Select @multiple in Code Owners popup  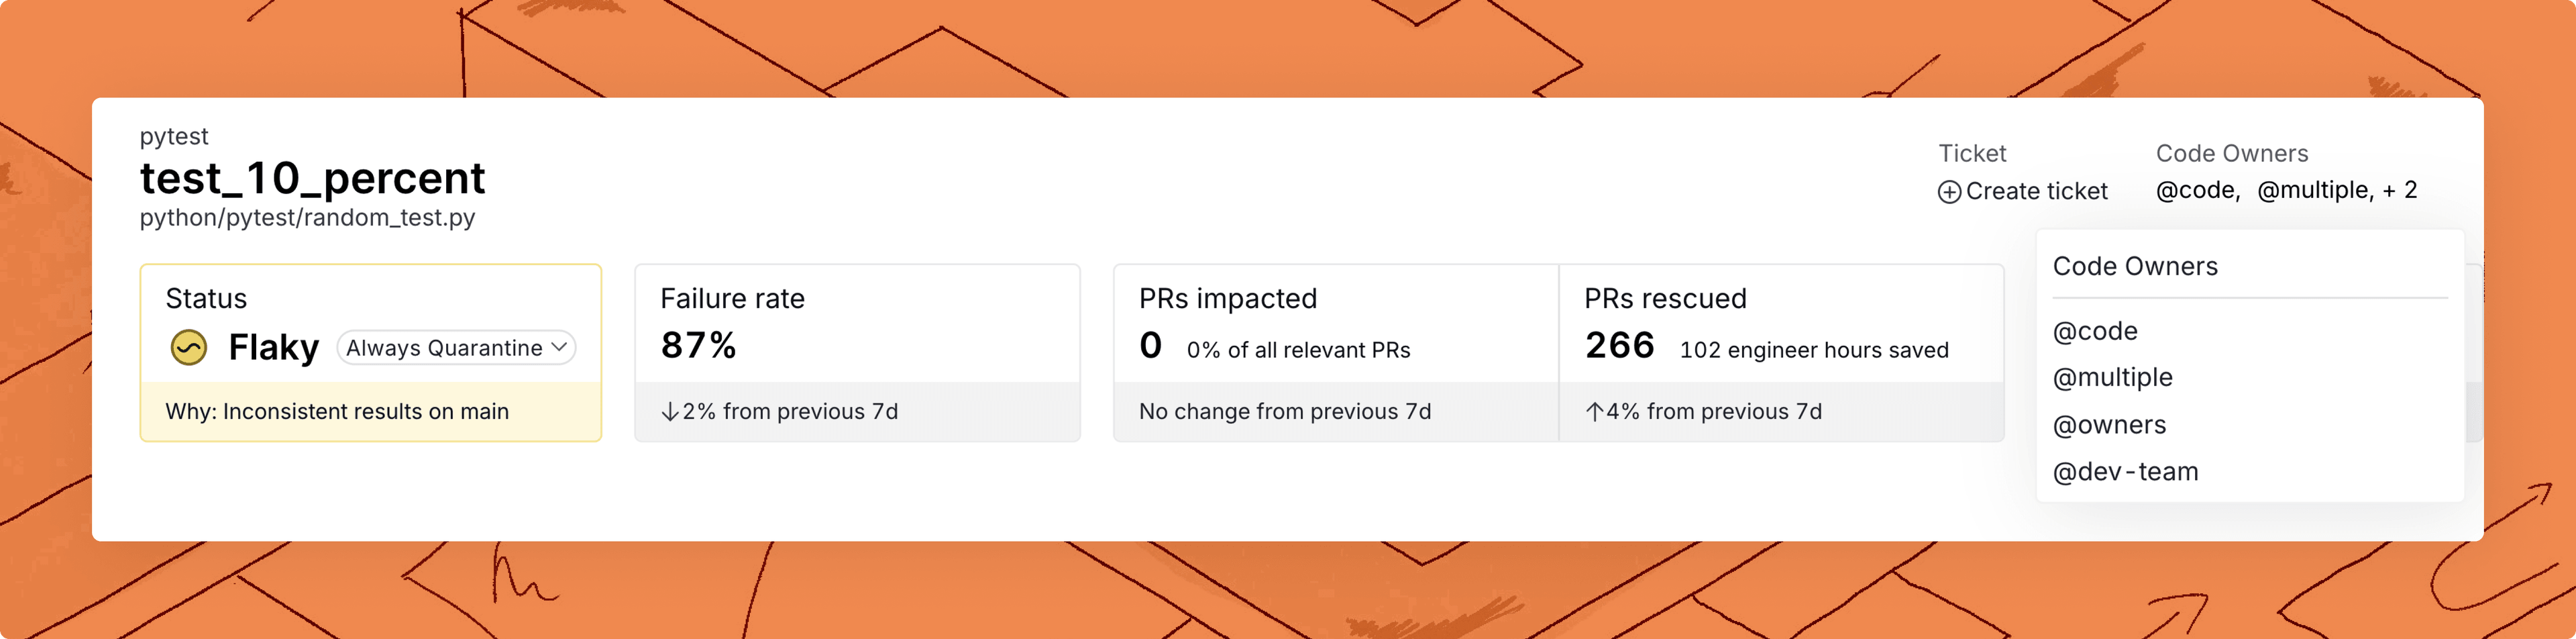pyautogui.click(x=2113, y=378)
